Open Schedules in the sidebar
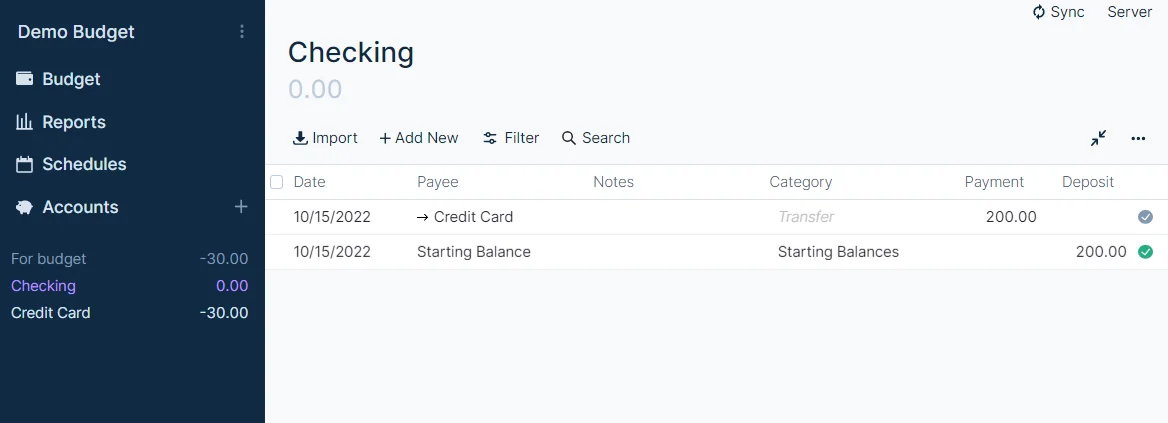Viewport: 1168px width, 423px height. tap(84, 164)
